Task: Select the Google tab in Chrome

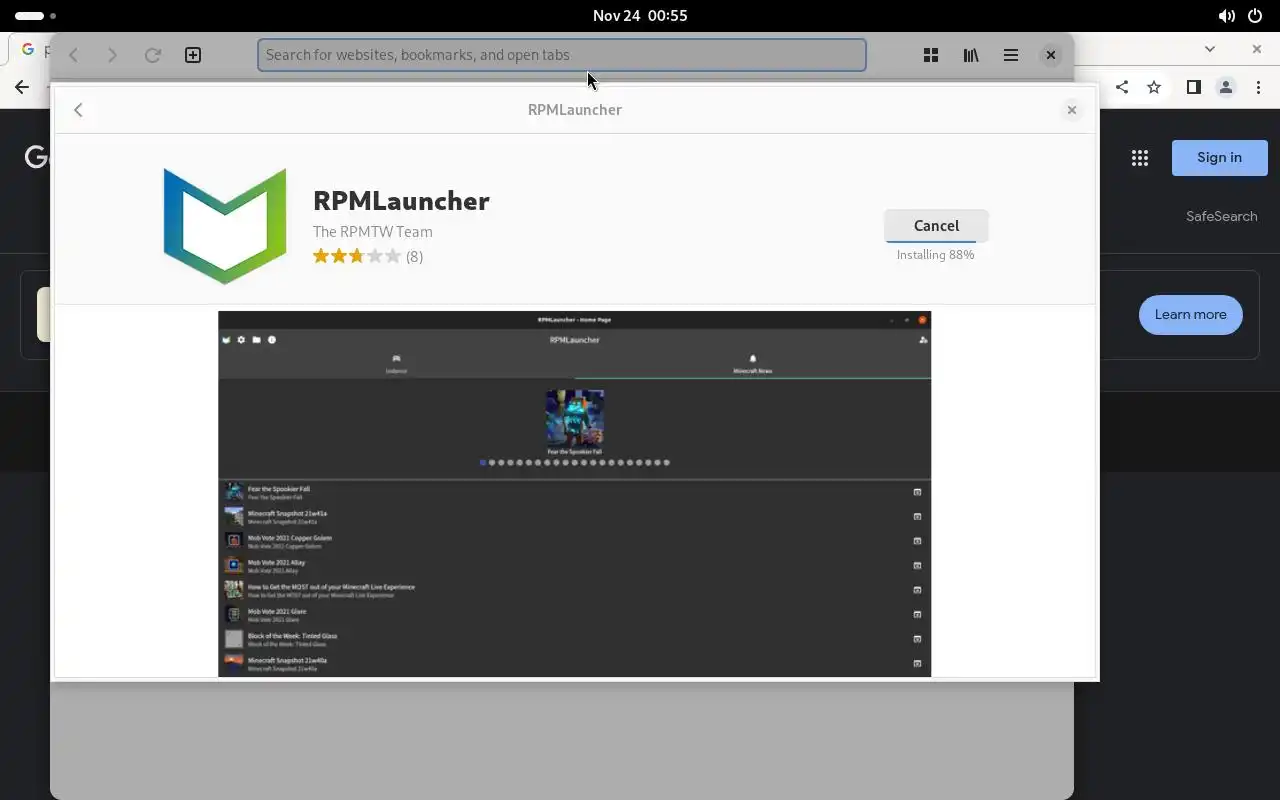Action: pyautogui.click(x=30, y=48)
